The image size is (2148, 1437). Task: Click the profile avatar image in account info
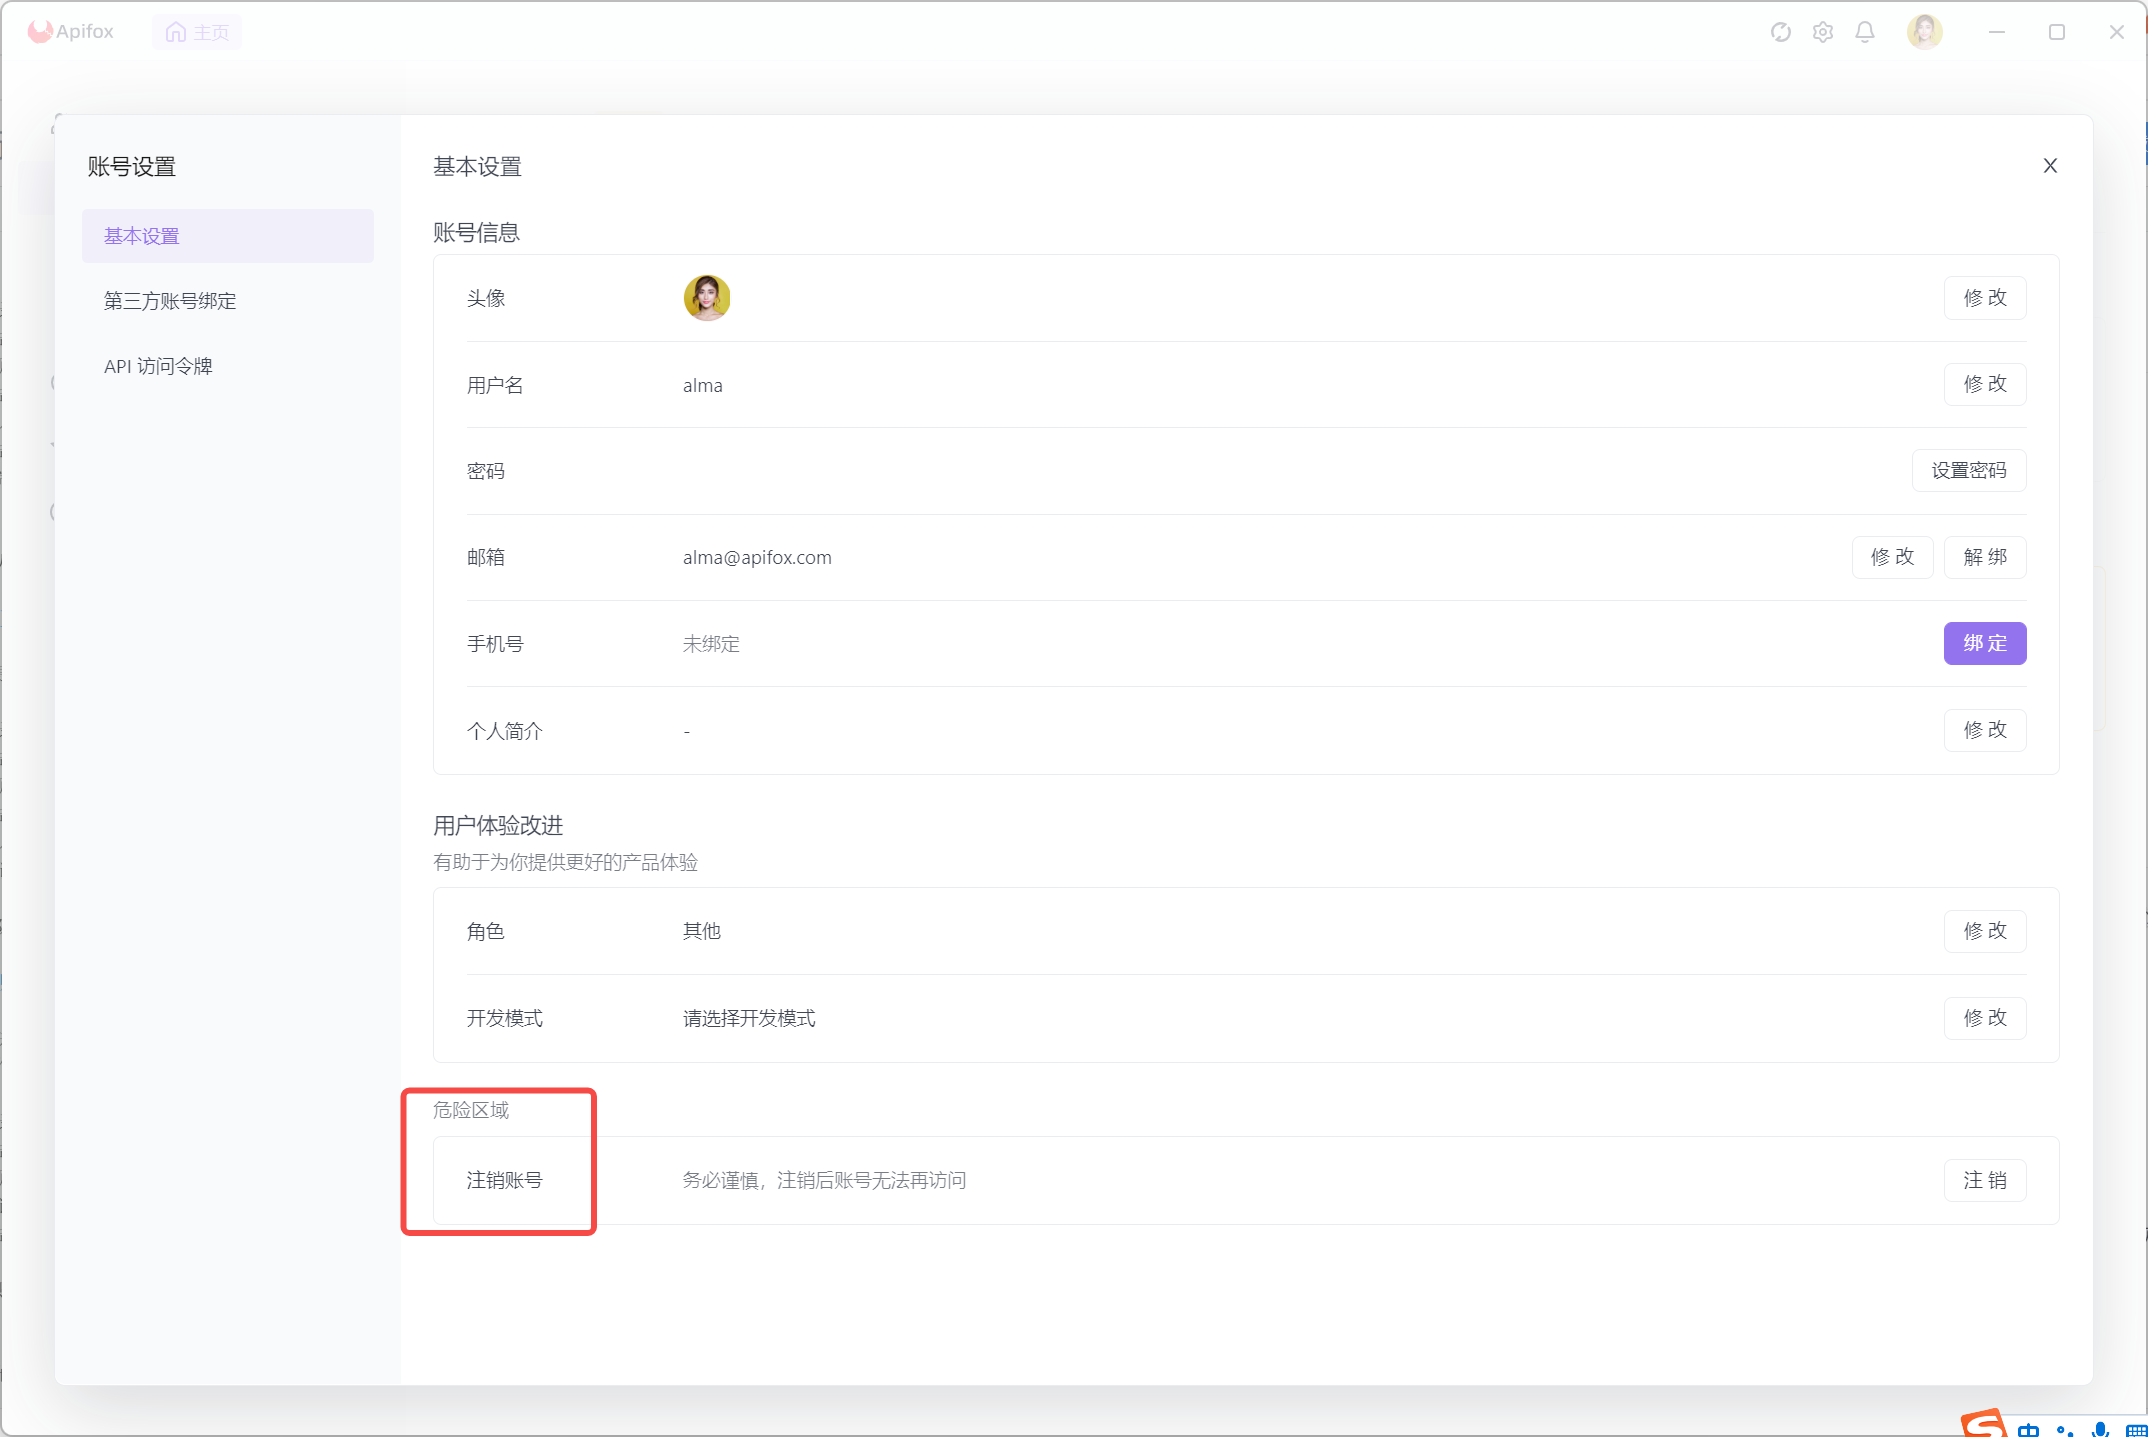coord(707,298)
